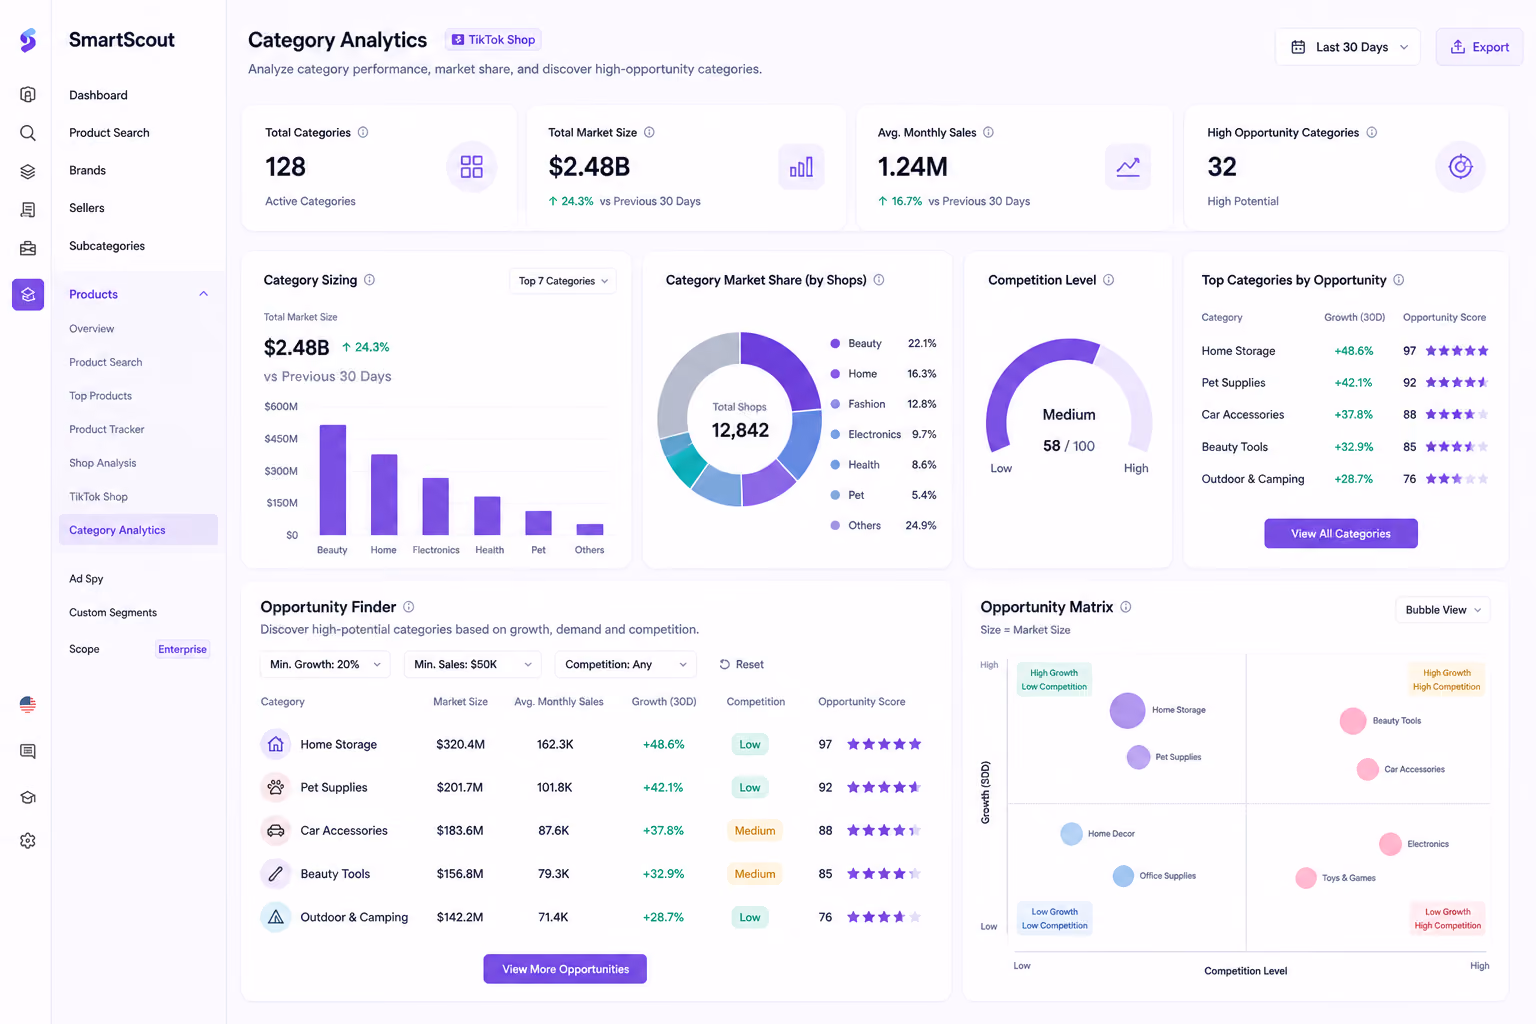The image size is (1536, 1024).
Task: Click the Outdoor & Camping tent icon
Action: [x=276, y=917]
